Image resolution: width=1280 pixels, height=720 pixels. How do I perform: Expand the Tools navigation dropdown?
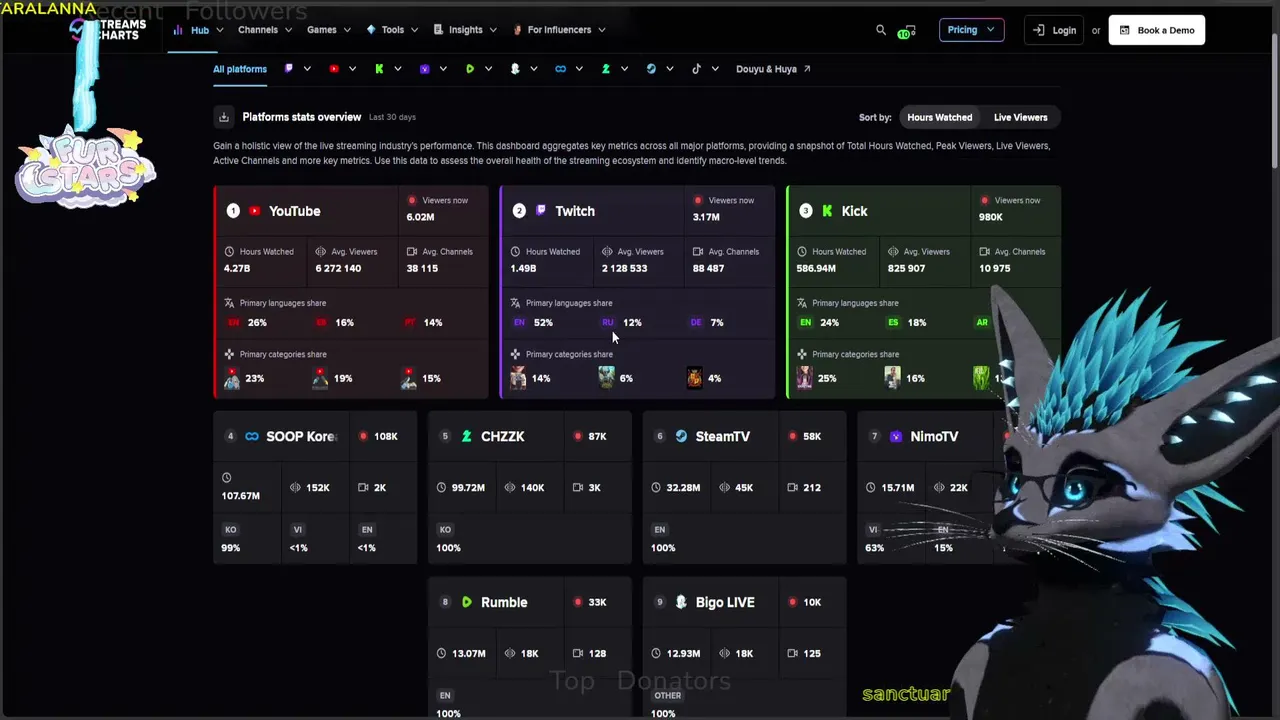392,30
